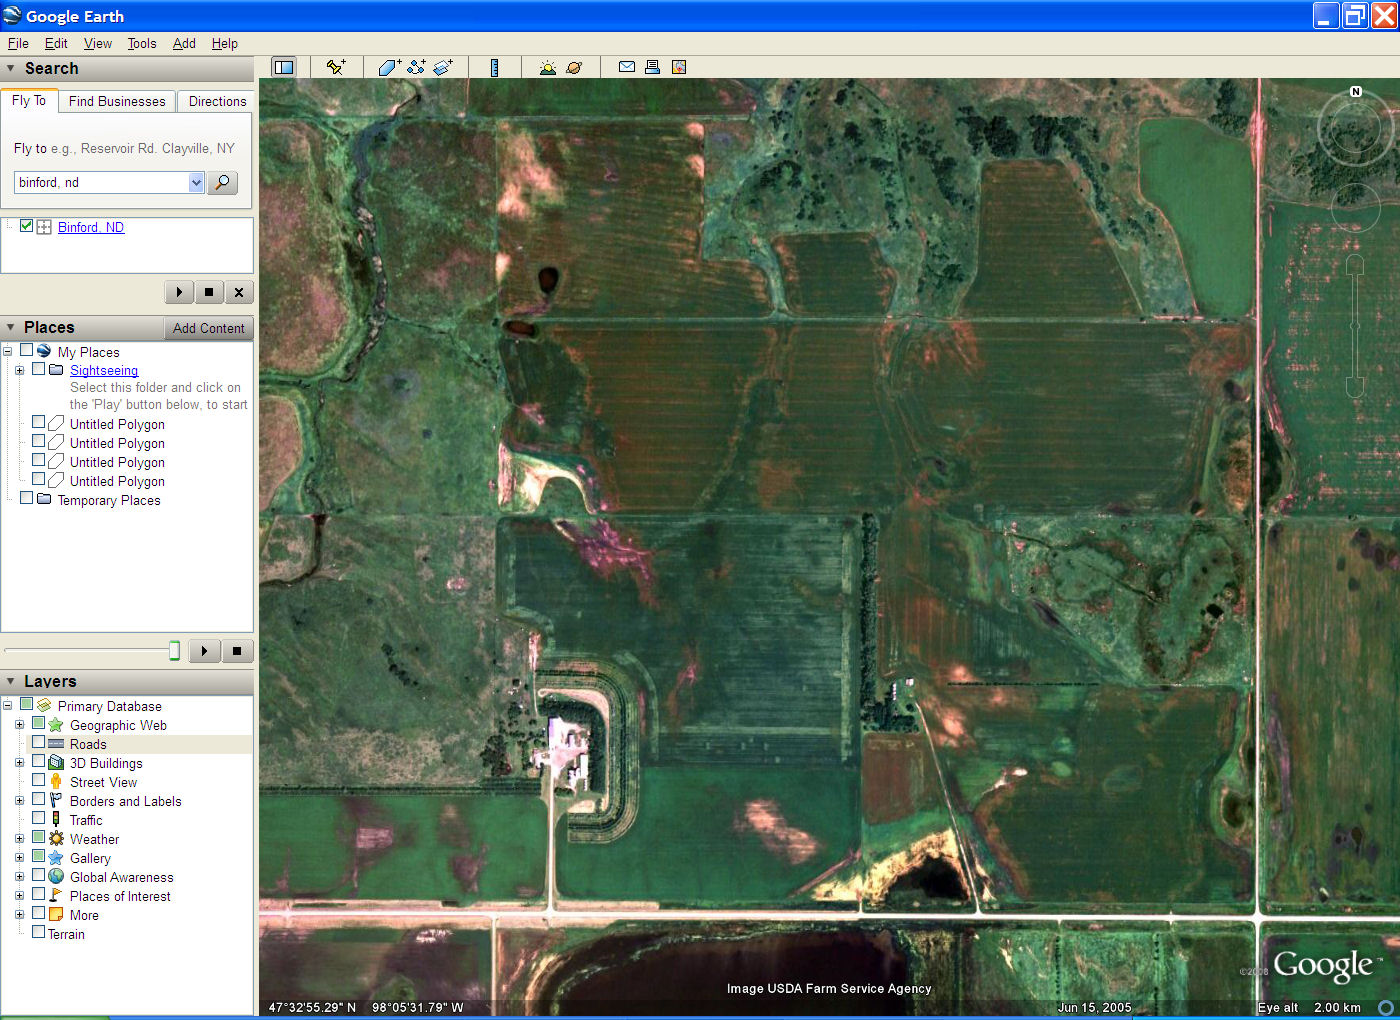Play the Places tour button
1400x1020 pixels.
204,651
